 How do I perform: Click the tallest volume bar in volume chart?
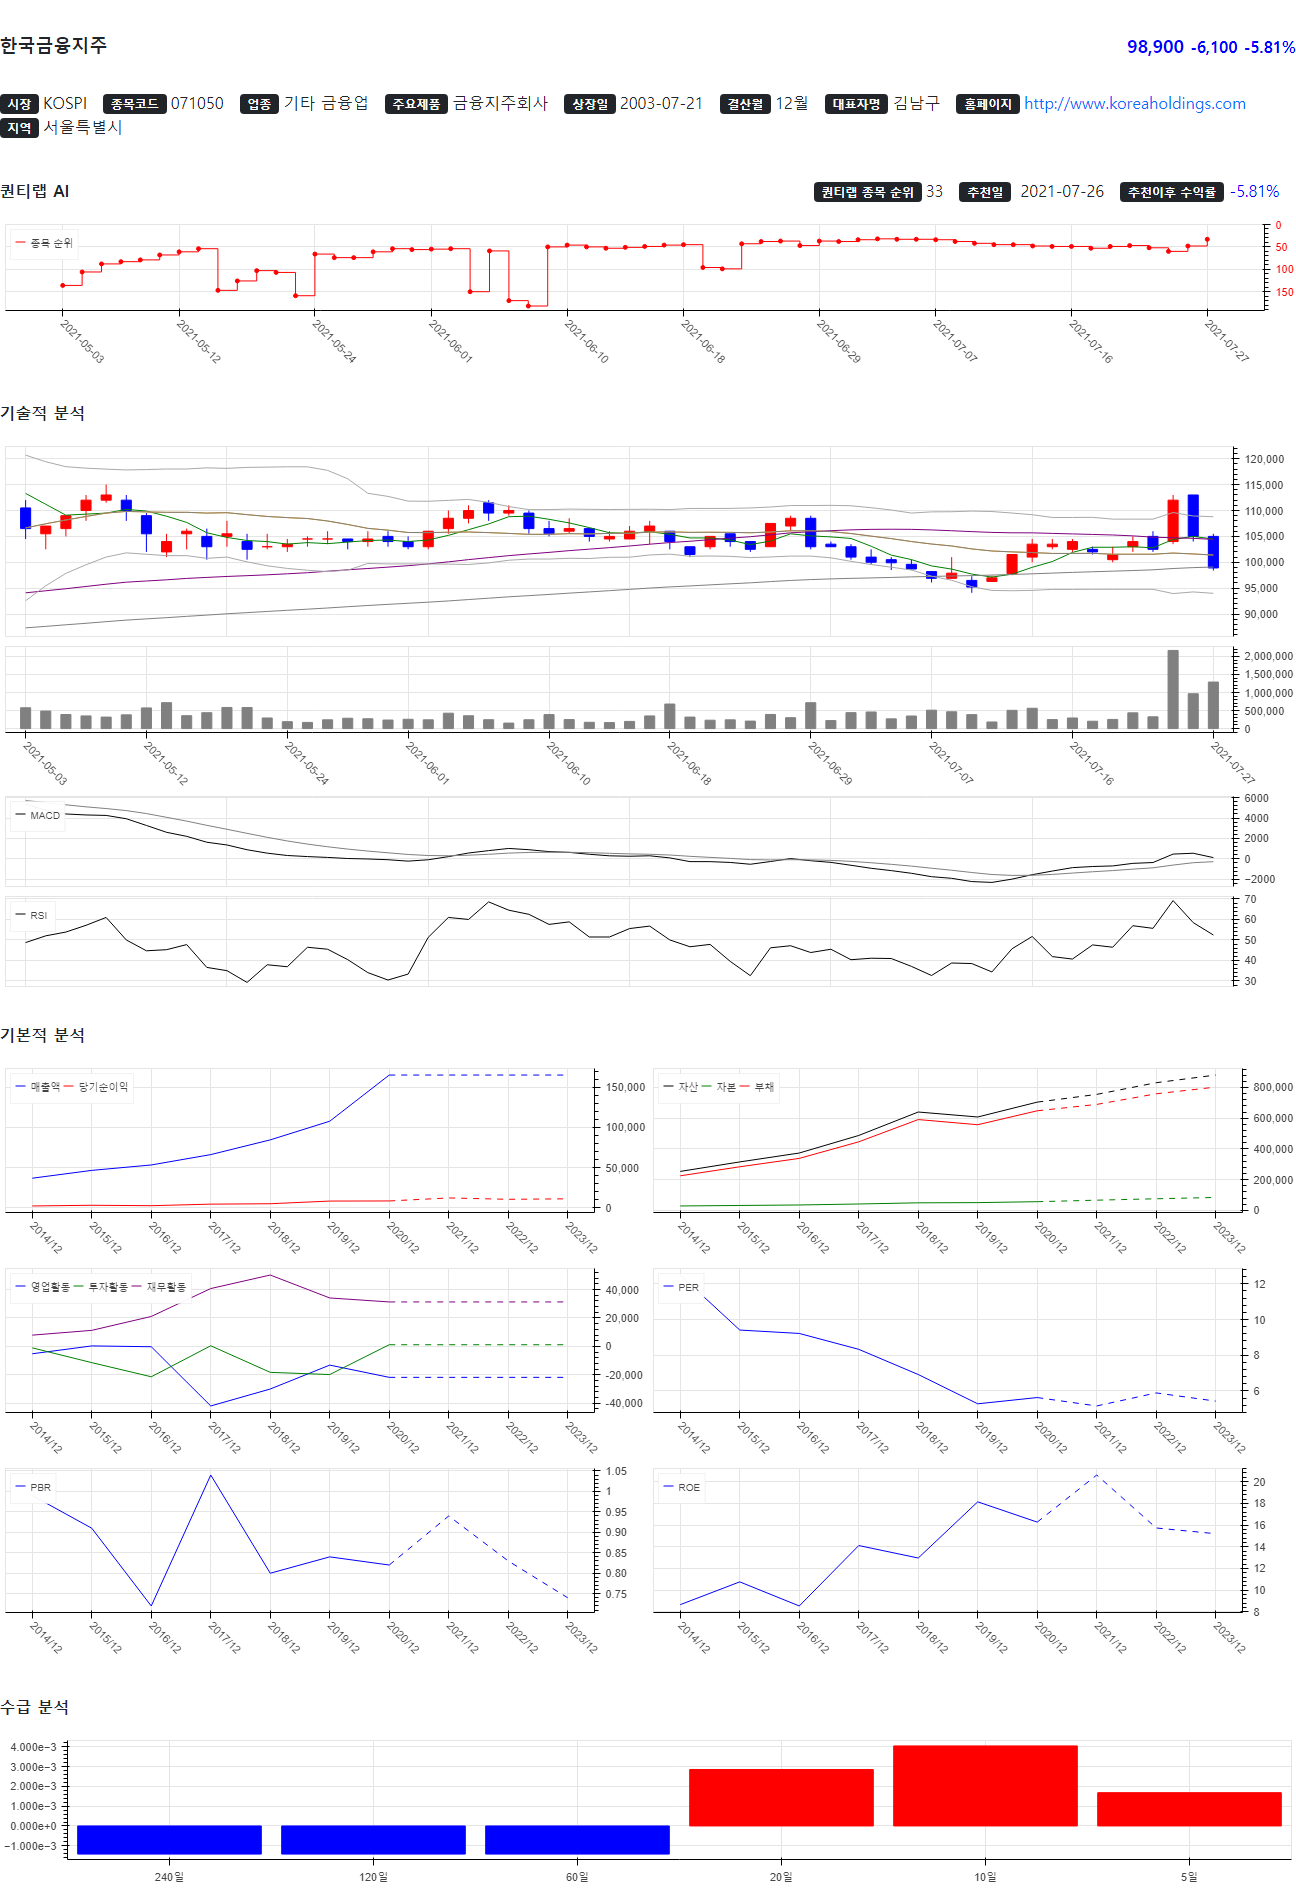[1173, 689]
